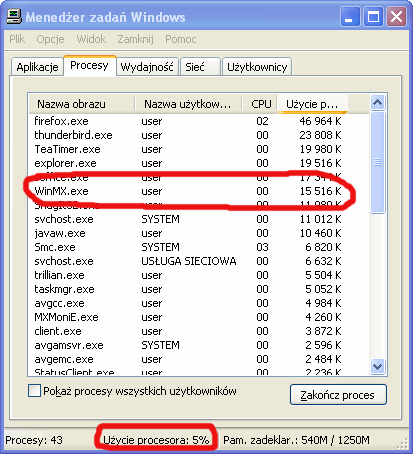Sort by CPU column header
The image size is (413, 454).
coord(260,104)
